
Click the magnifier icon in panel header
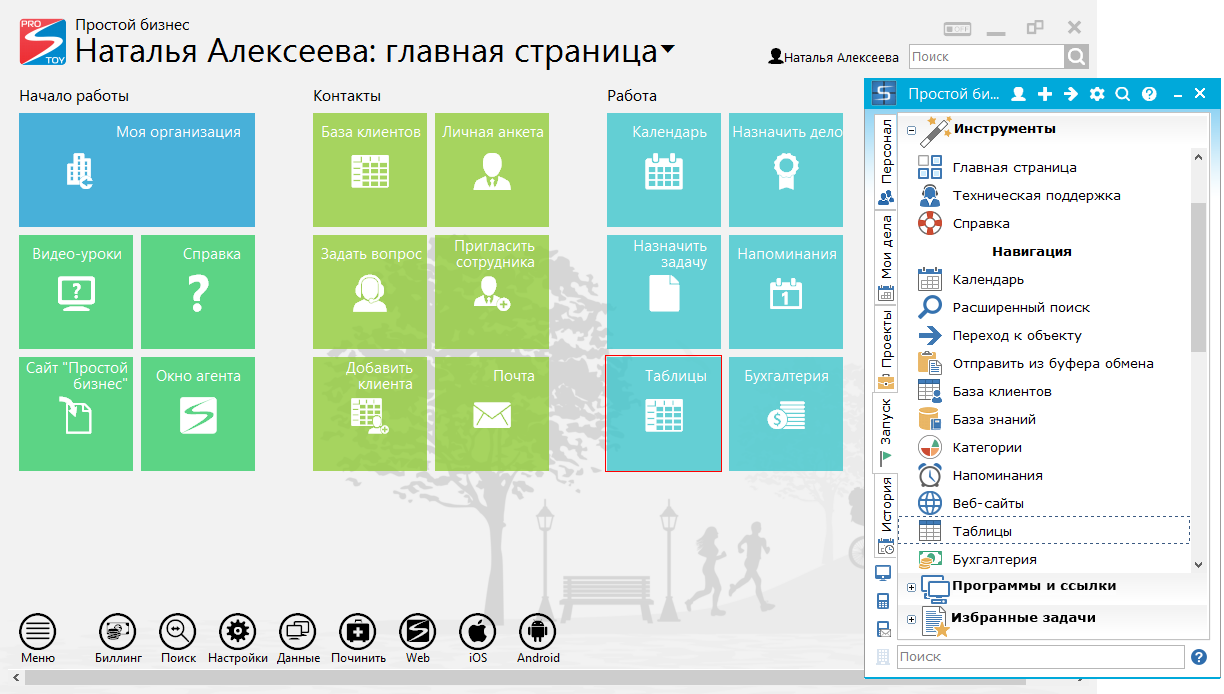coord(1123,94)
